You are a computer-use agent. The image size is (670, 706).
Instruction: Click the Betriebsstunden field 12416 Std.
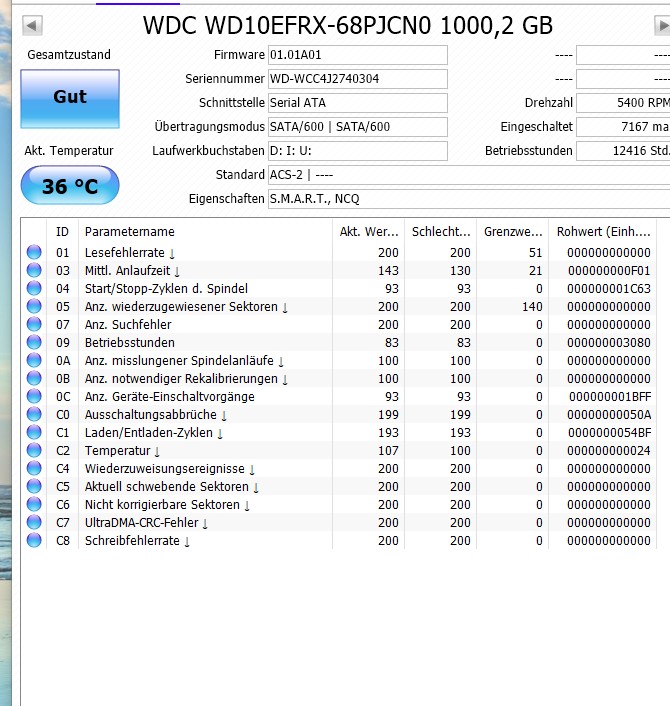[x=623, y=150]
